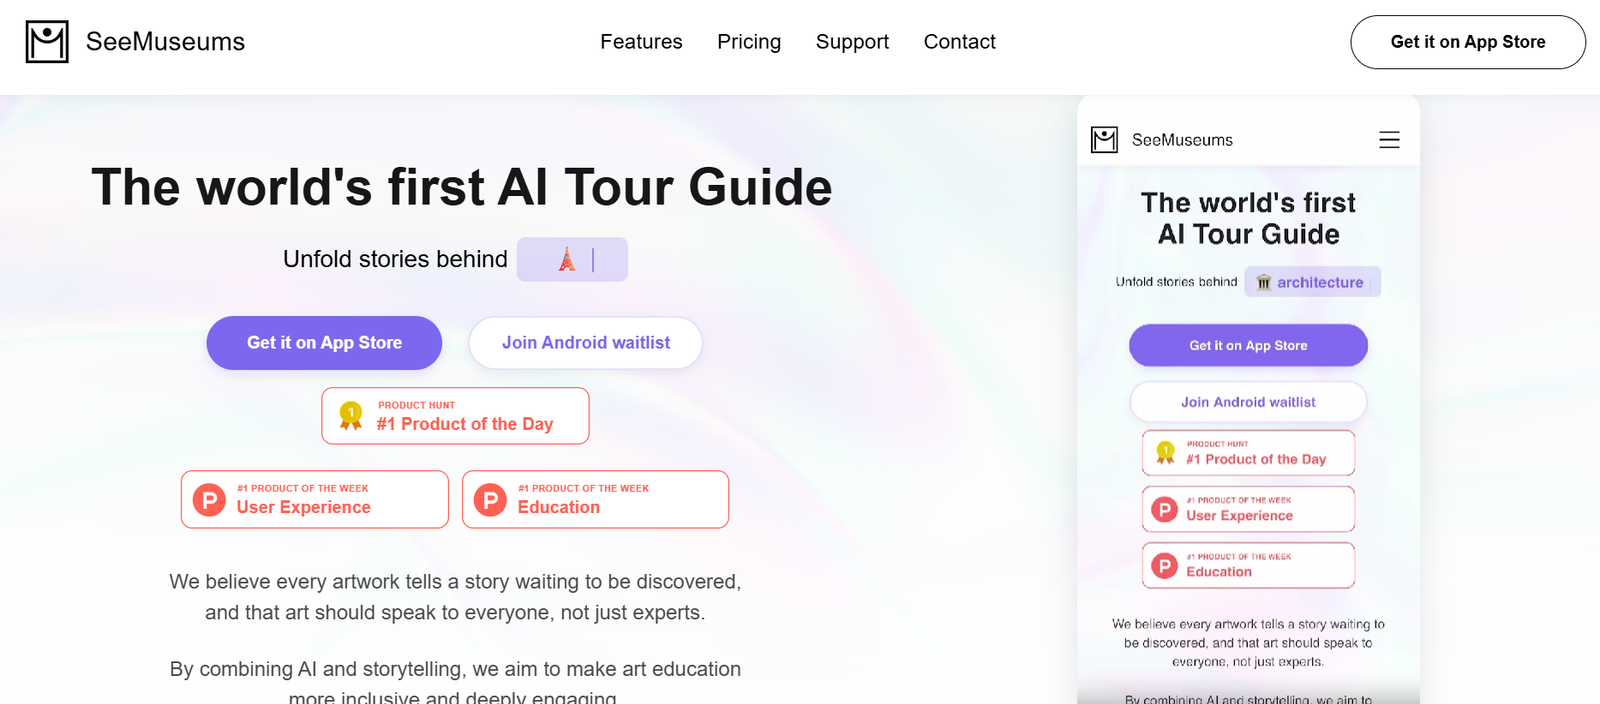Click the SeeMuseums logo in the phone mockup

click(x=1104, y=140)
